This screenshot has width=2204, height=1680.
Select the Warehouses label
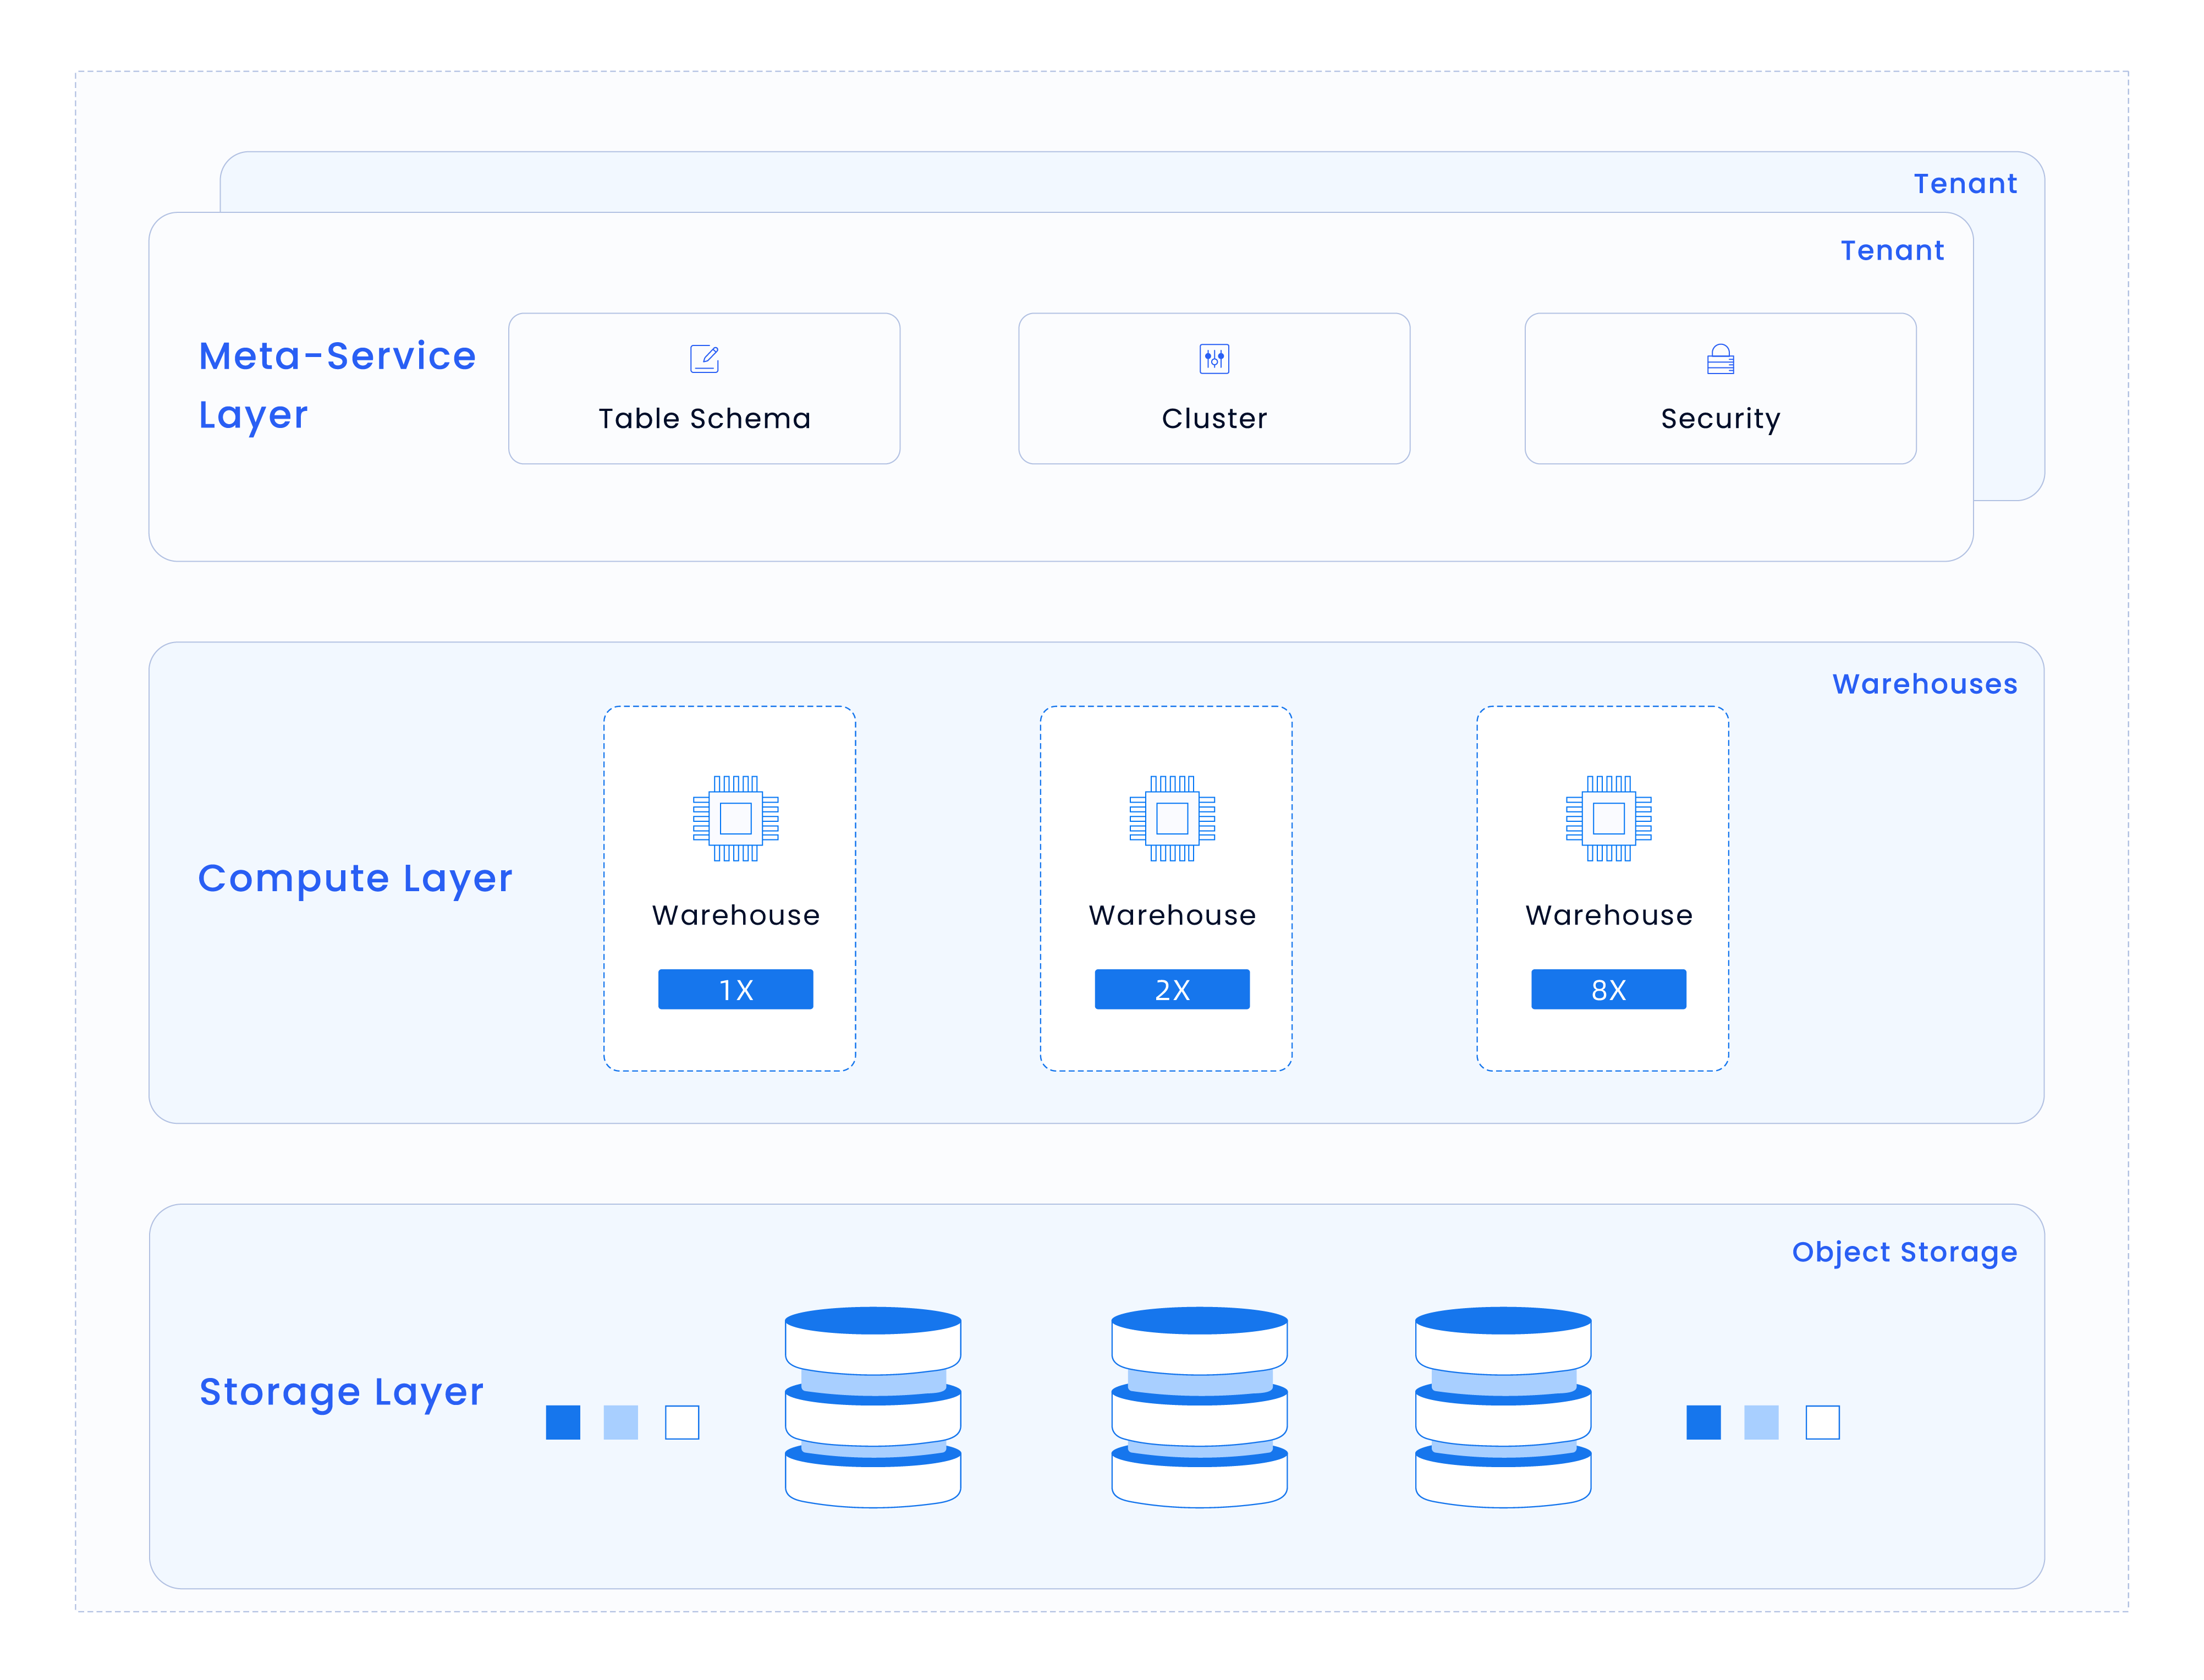tap(1923, 684)
